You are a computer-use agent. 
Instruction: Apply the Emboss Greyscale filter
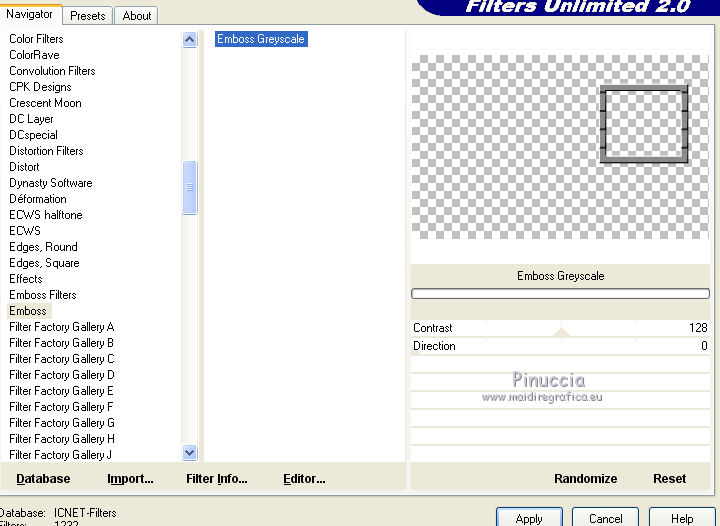(x=529, y=518)
